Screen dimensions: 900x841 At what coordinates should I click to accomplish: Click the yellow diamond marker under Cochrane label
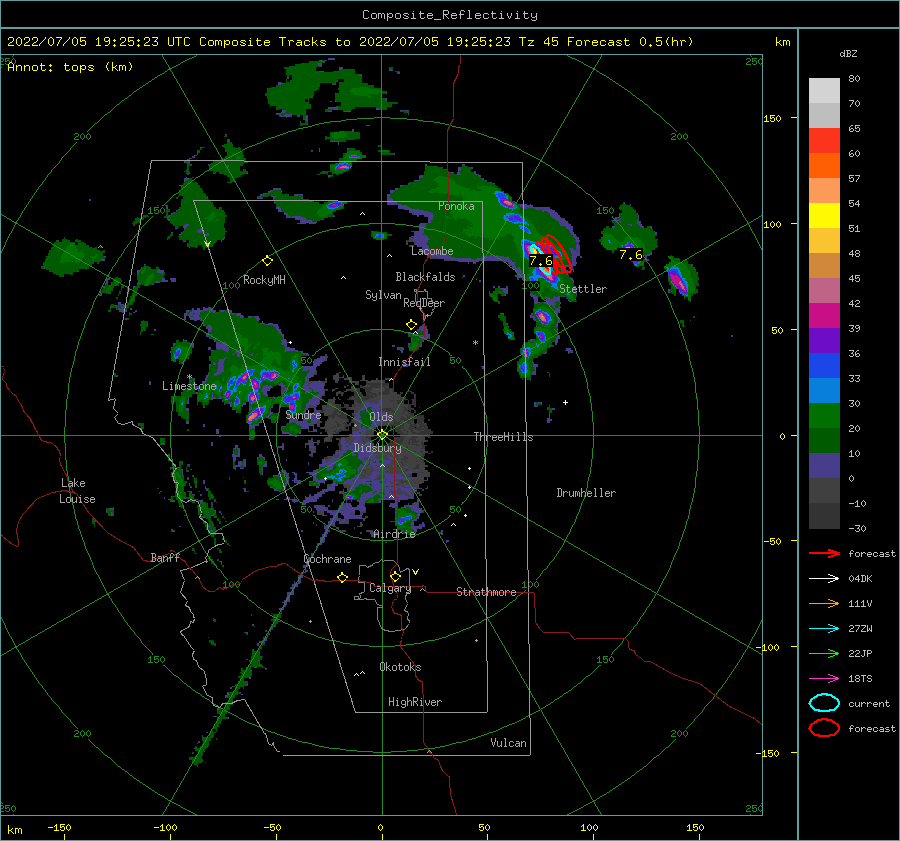click(x=342, y=577)
